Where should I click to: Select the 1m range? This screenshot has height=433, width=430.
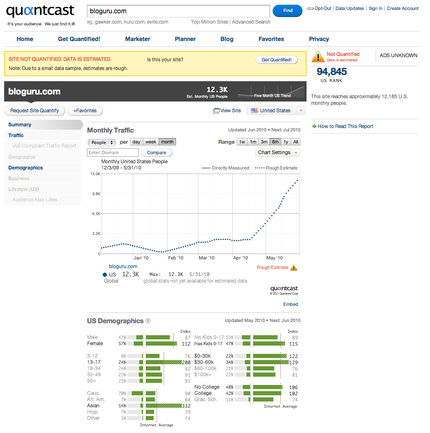(253, 142)
